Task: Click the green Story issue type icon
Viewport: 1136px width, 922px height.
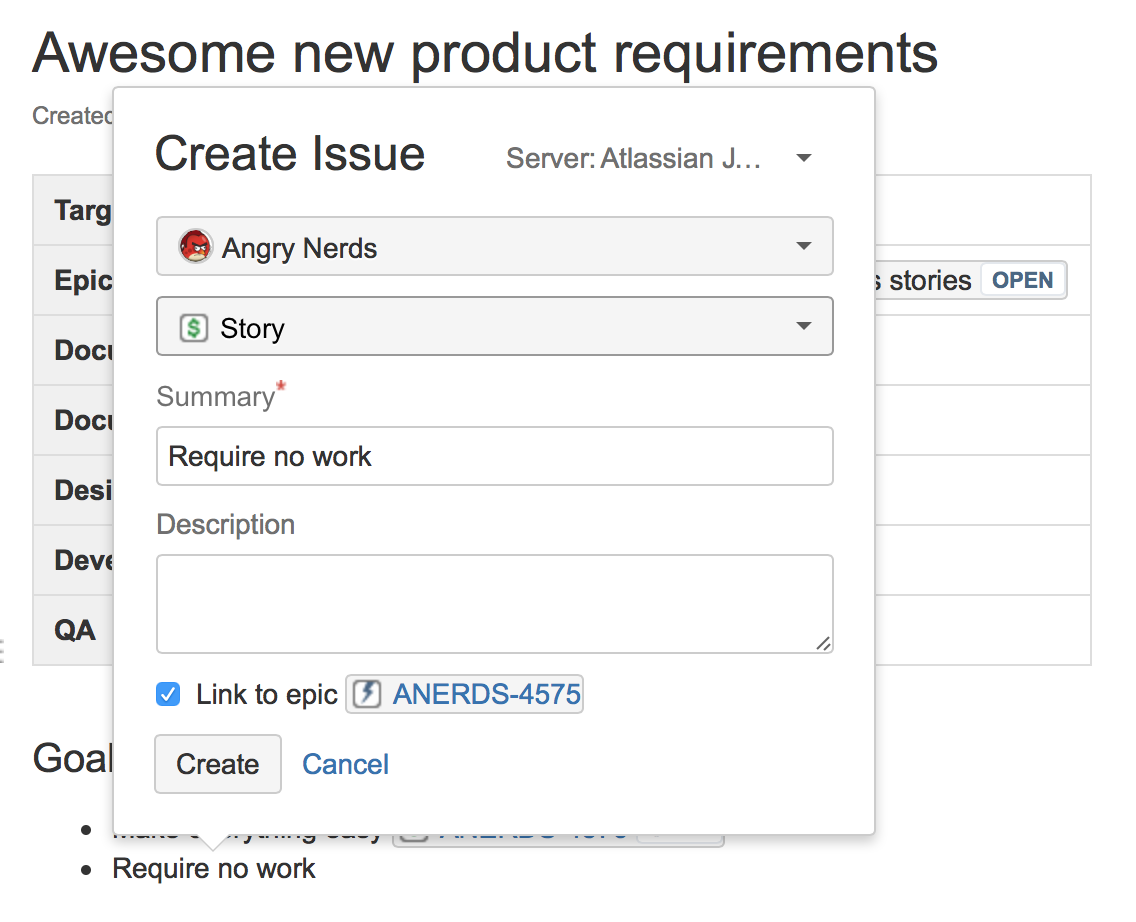Action: coord(193,328)
